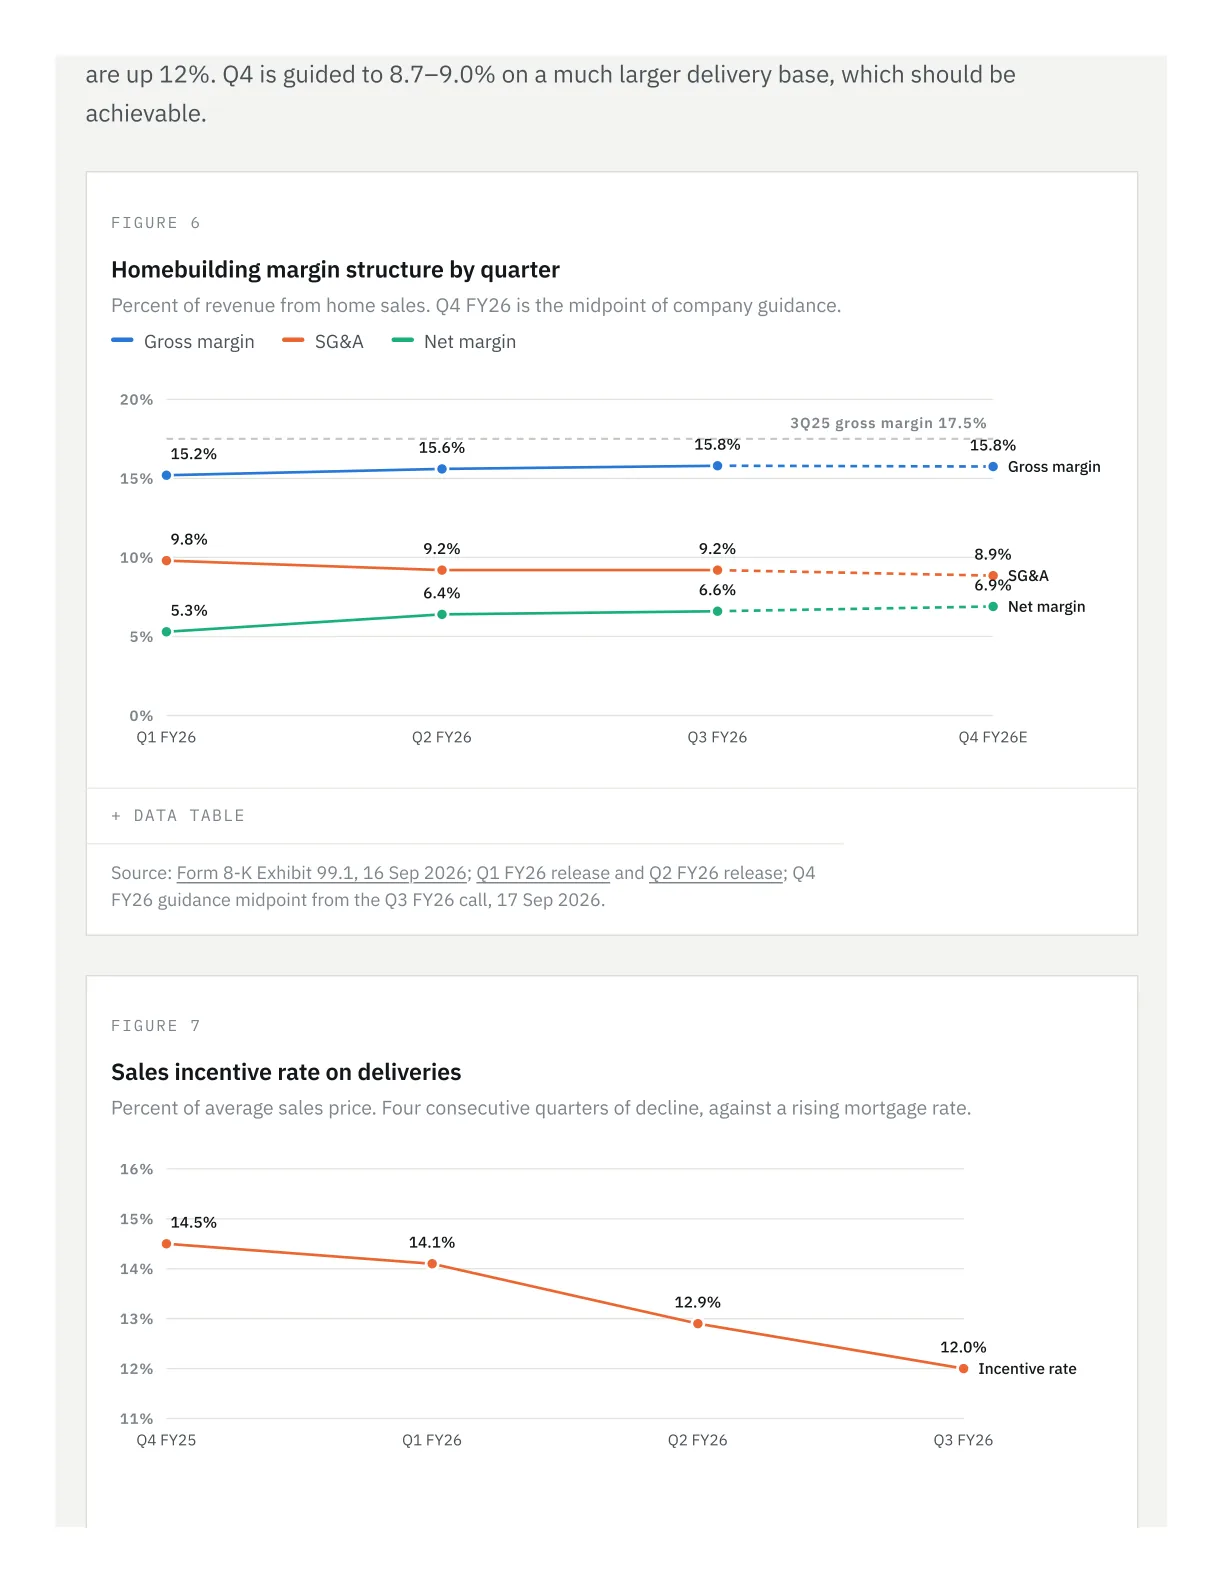Screen dimensions: 1224x1584
Task: Open the Q2 FY26 release link
Action: 716,873
